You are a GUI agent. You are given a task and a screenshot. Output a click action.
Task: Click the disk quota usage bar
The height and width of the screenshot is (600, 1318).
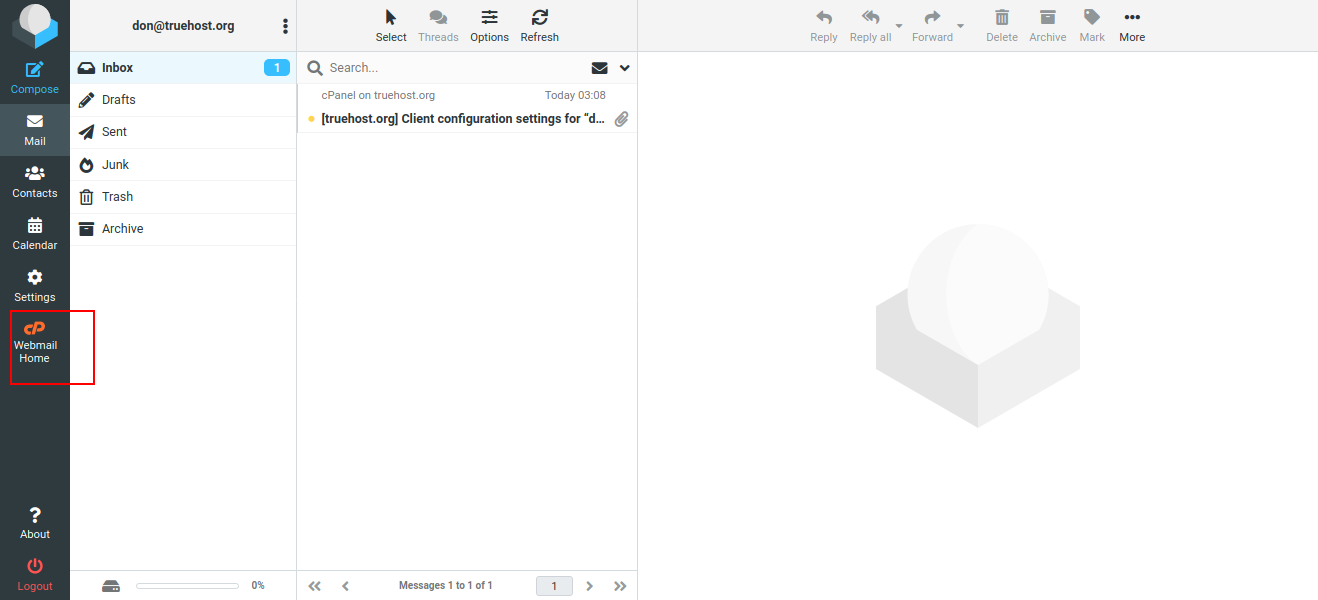click(x=187, y=586)
